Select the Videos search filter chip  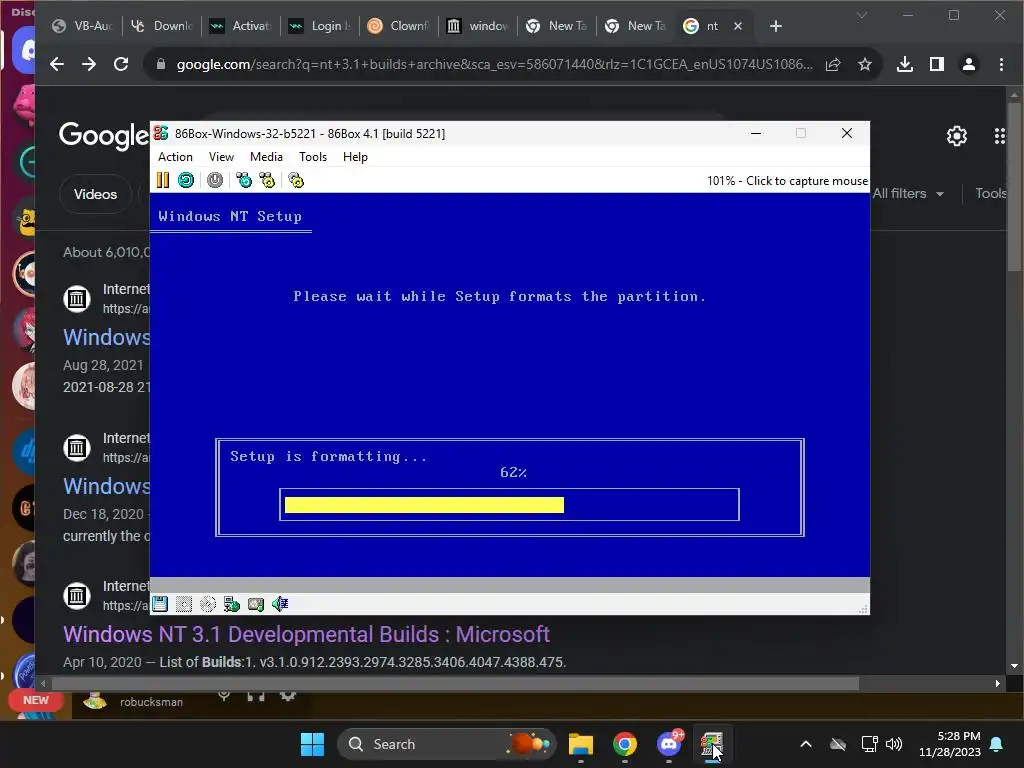[95, 194]
